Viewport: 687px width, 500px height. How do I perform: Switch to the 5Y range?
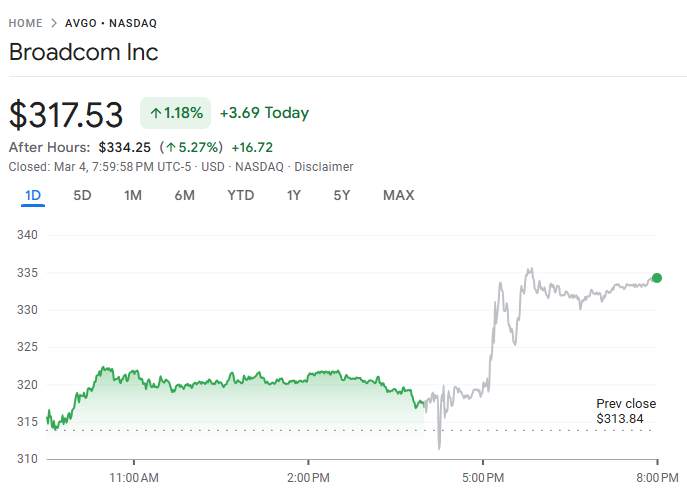click(342, 195)
